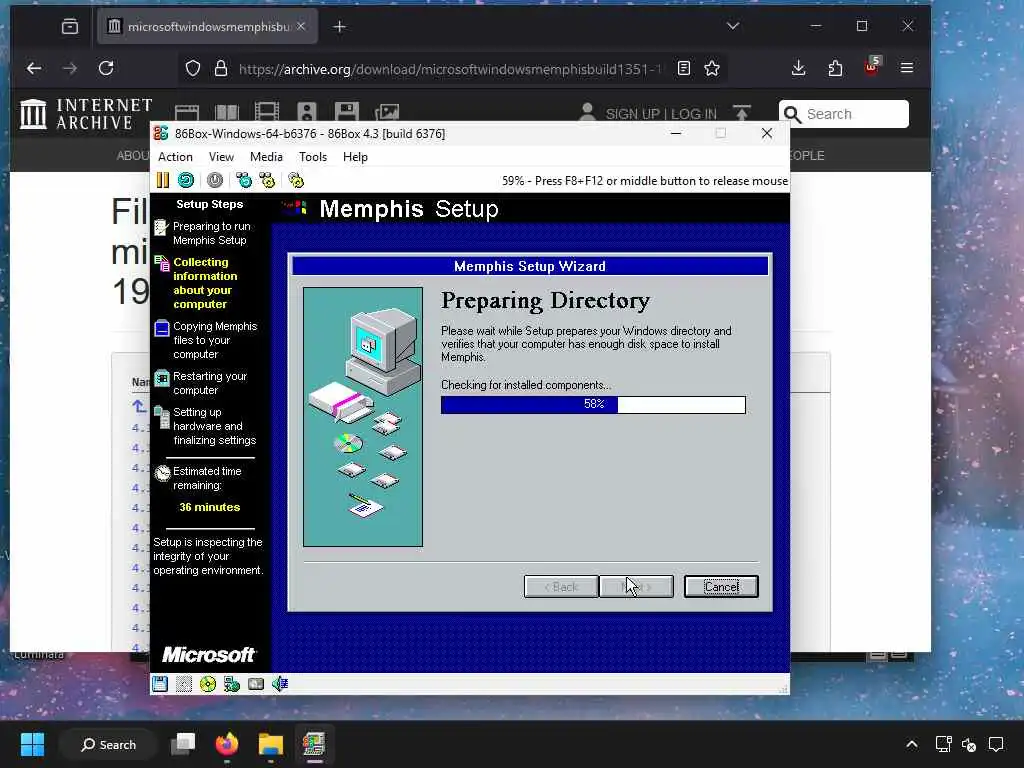Viewport: 1024px width, 768px height.
Task: Click the sound status bar icon
Action: tap(280, 684)
